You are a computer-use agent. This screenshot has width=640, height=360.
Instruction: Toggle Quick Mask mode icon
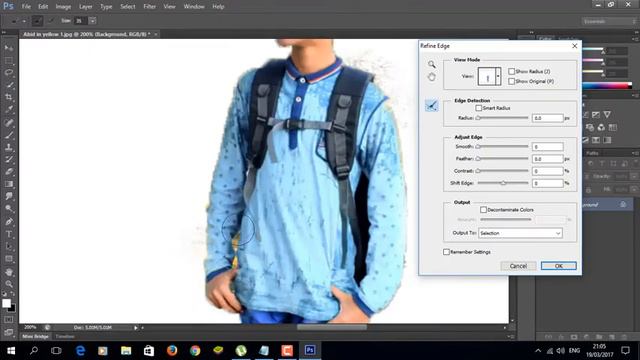pos(9,320)
